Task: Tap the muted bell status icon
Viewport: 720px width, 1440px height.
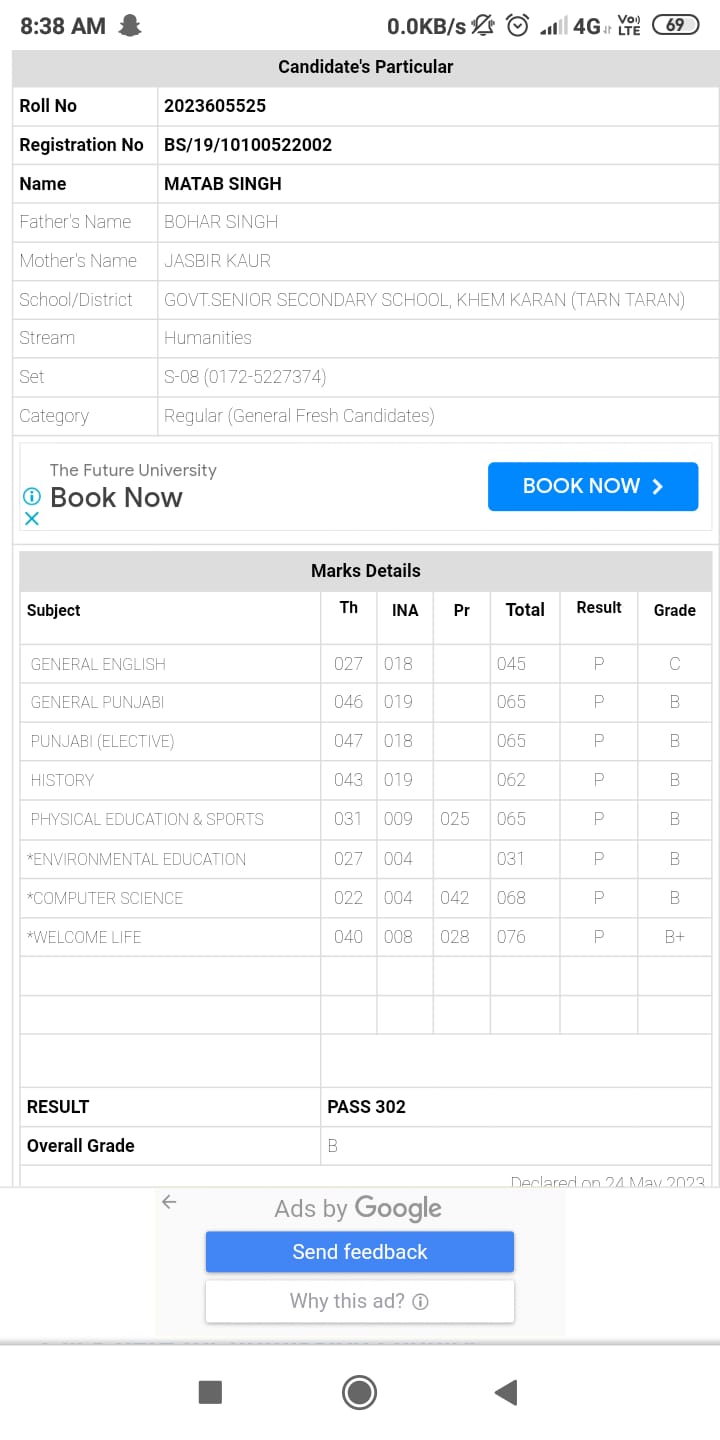Action: coord(484,26)
